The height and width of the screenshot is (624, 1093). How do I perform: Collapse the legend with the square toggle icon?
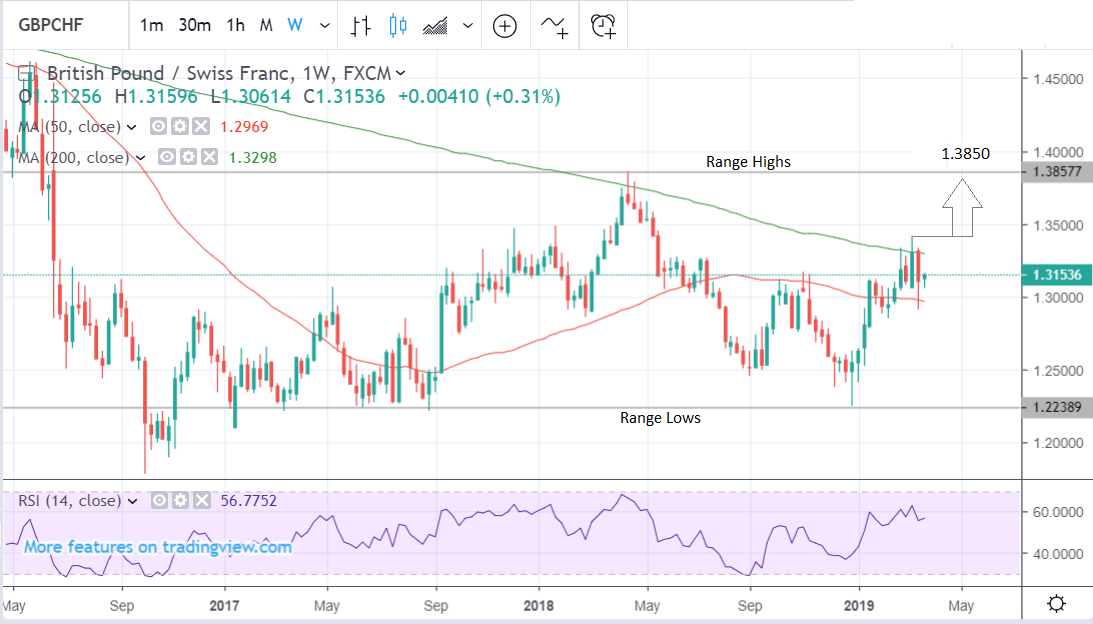27,72
